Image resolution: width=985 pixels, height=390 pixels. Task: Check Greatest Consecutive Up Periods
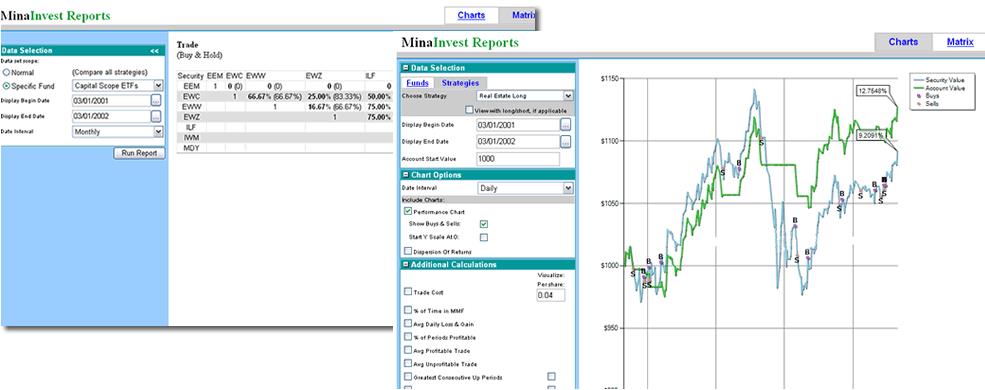pos(408,377)
